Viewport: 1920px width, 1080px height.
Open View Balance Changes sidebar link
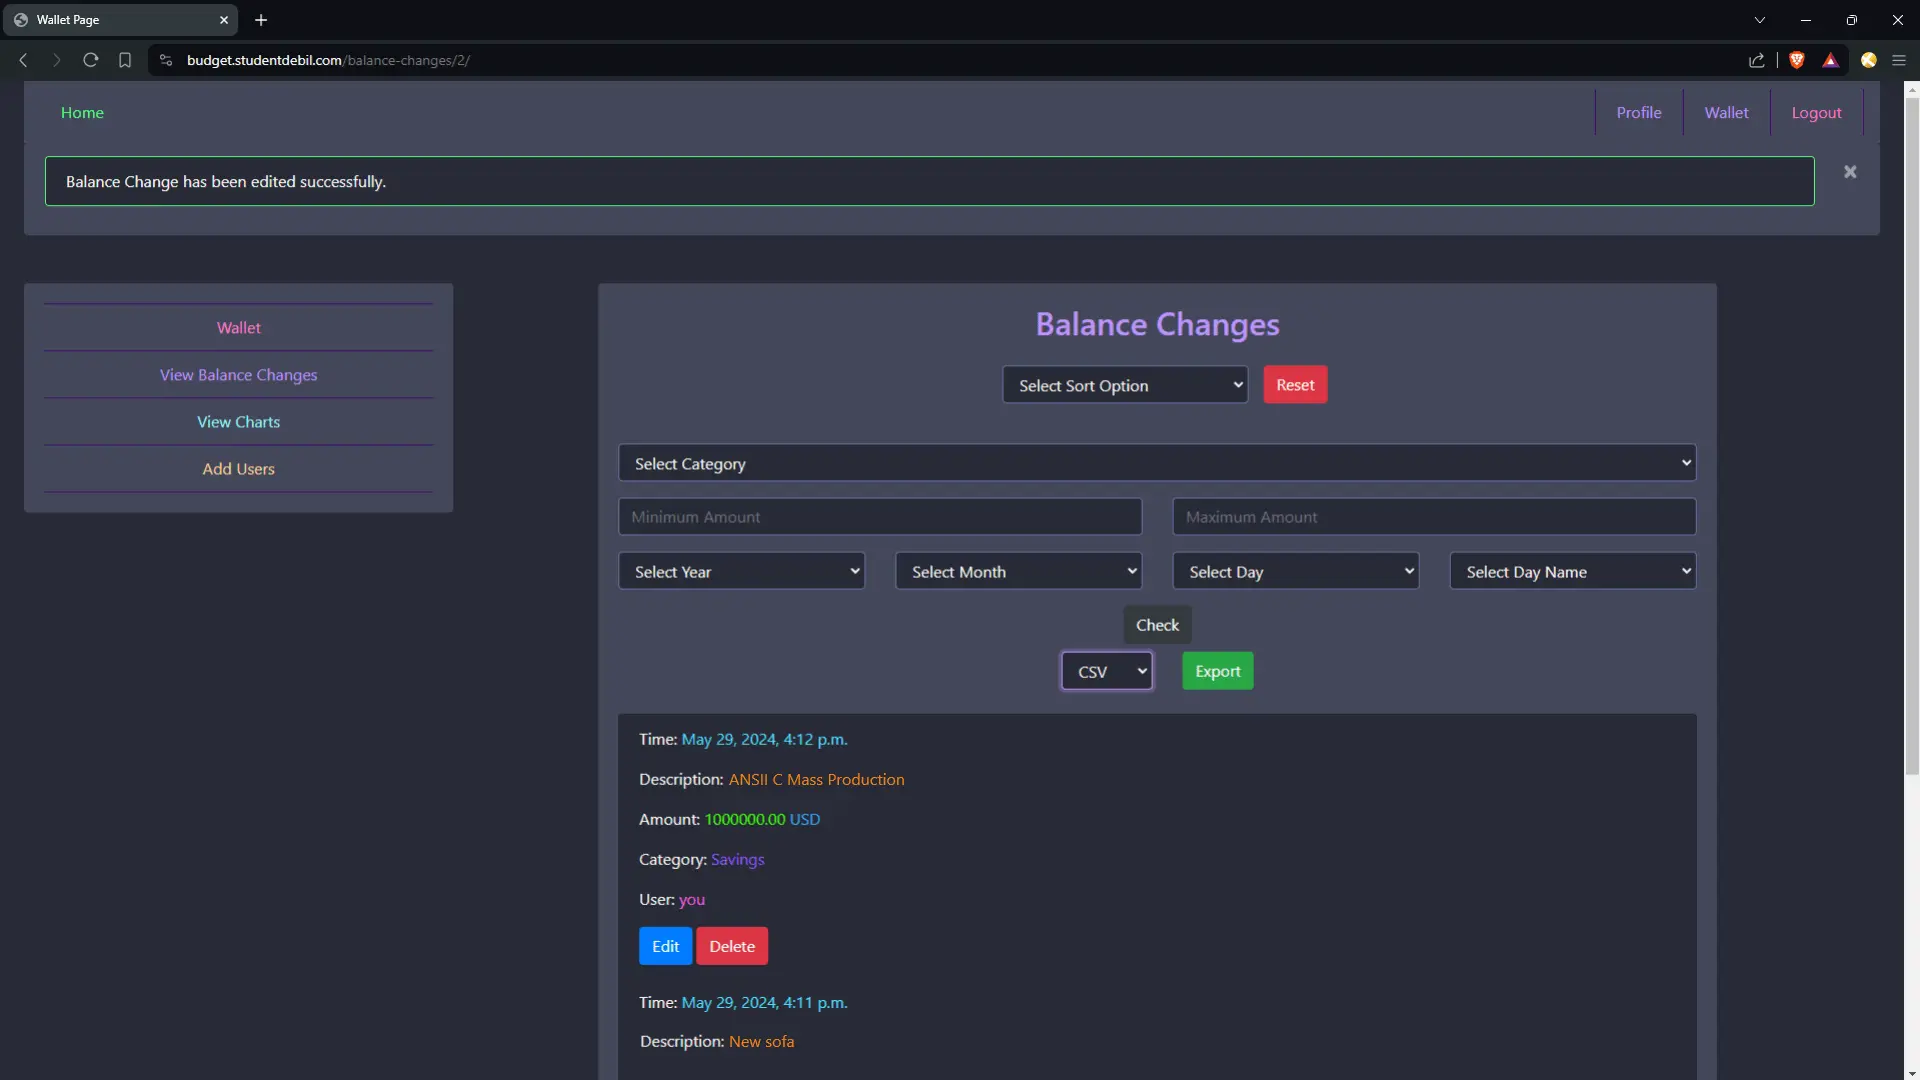tap(238, 375)
